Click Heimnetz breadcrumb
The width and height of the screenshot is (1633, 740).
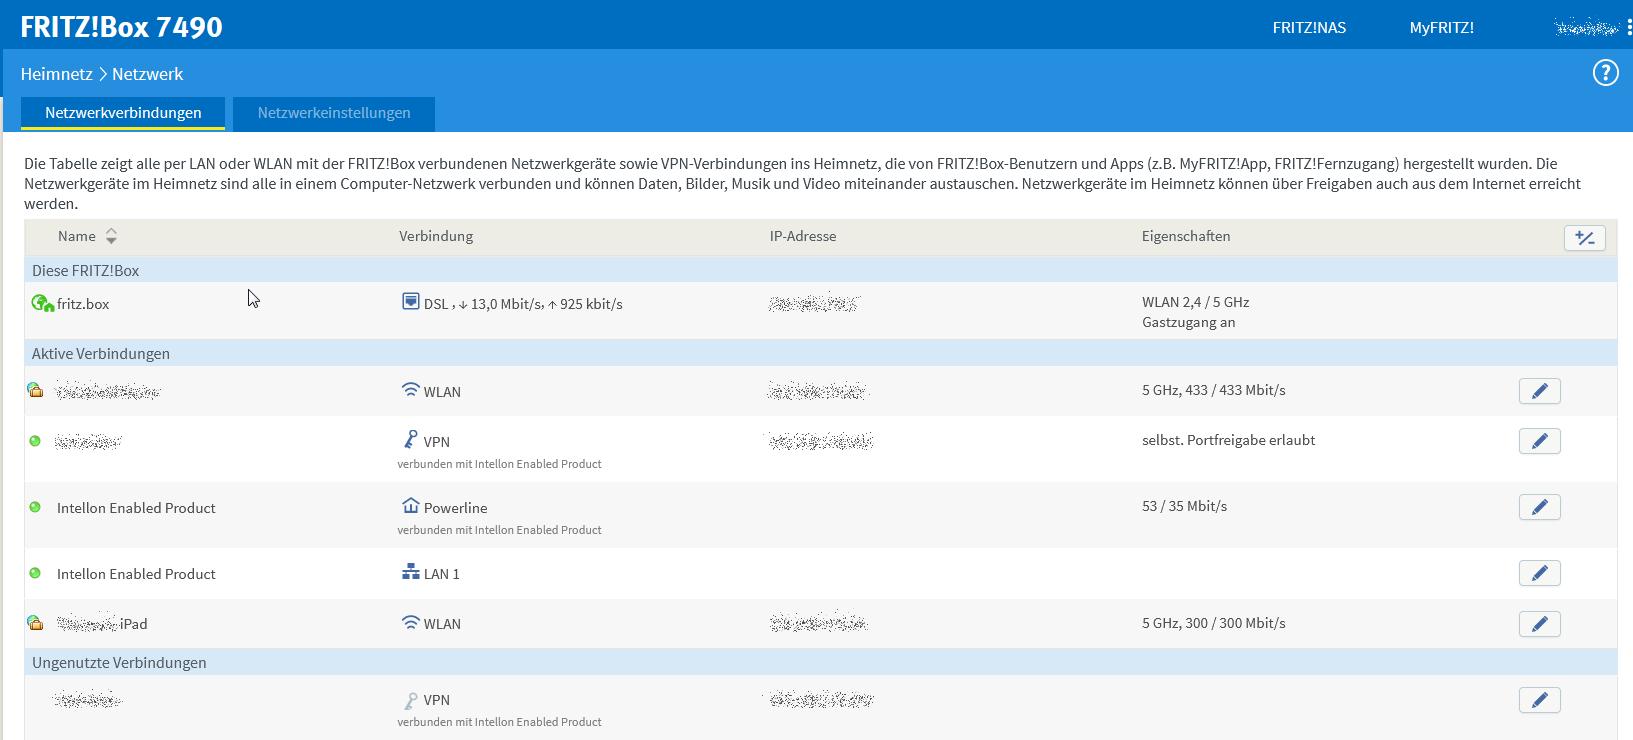pos(56,74)
